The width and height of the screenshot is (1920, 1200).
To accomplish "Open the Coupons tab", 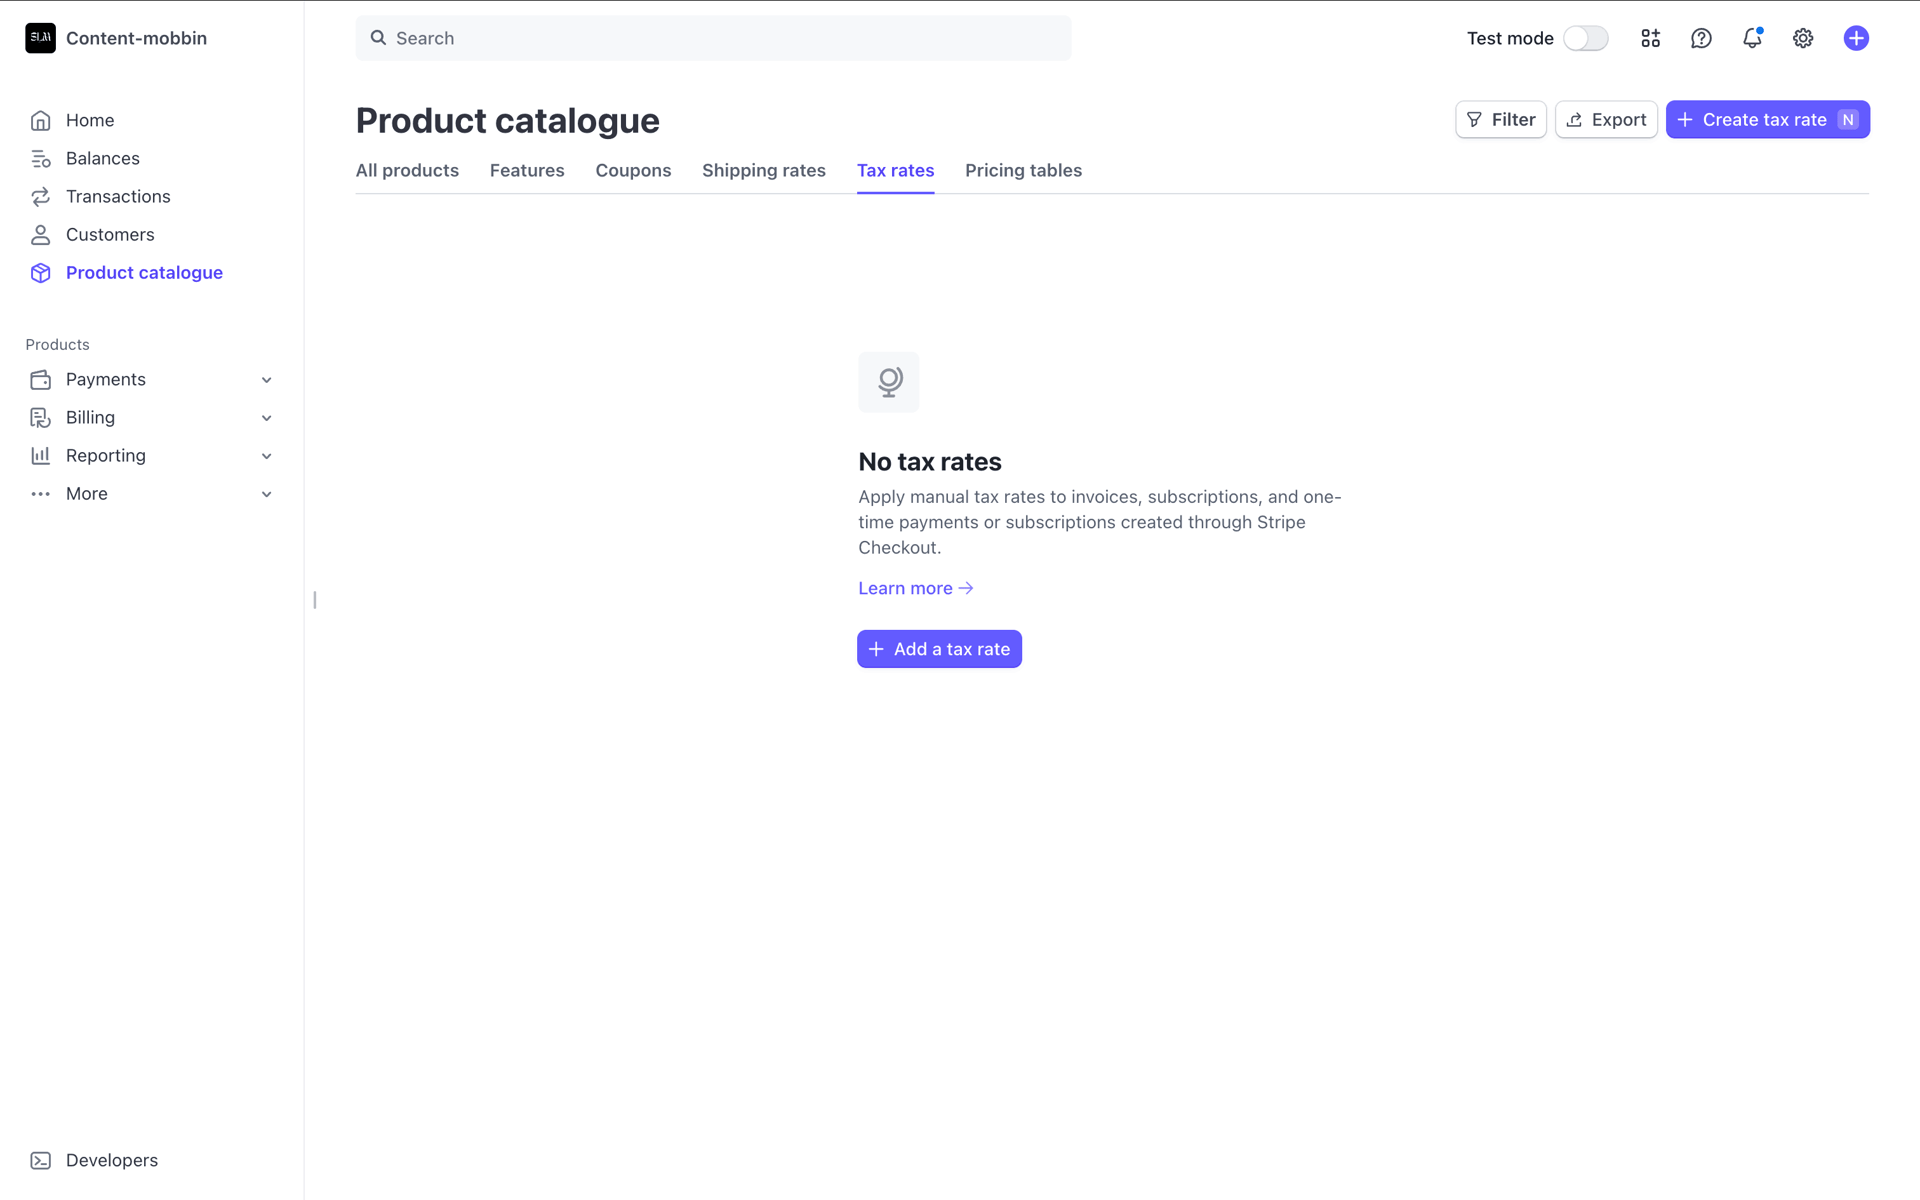I will click(x=633, y=170).
